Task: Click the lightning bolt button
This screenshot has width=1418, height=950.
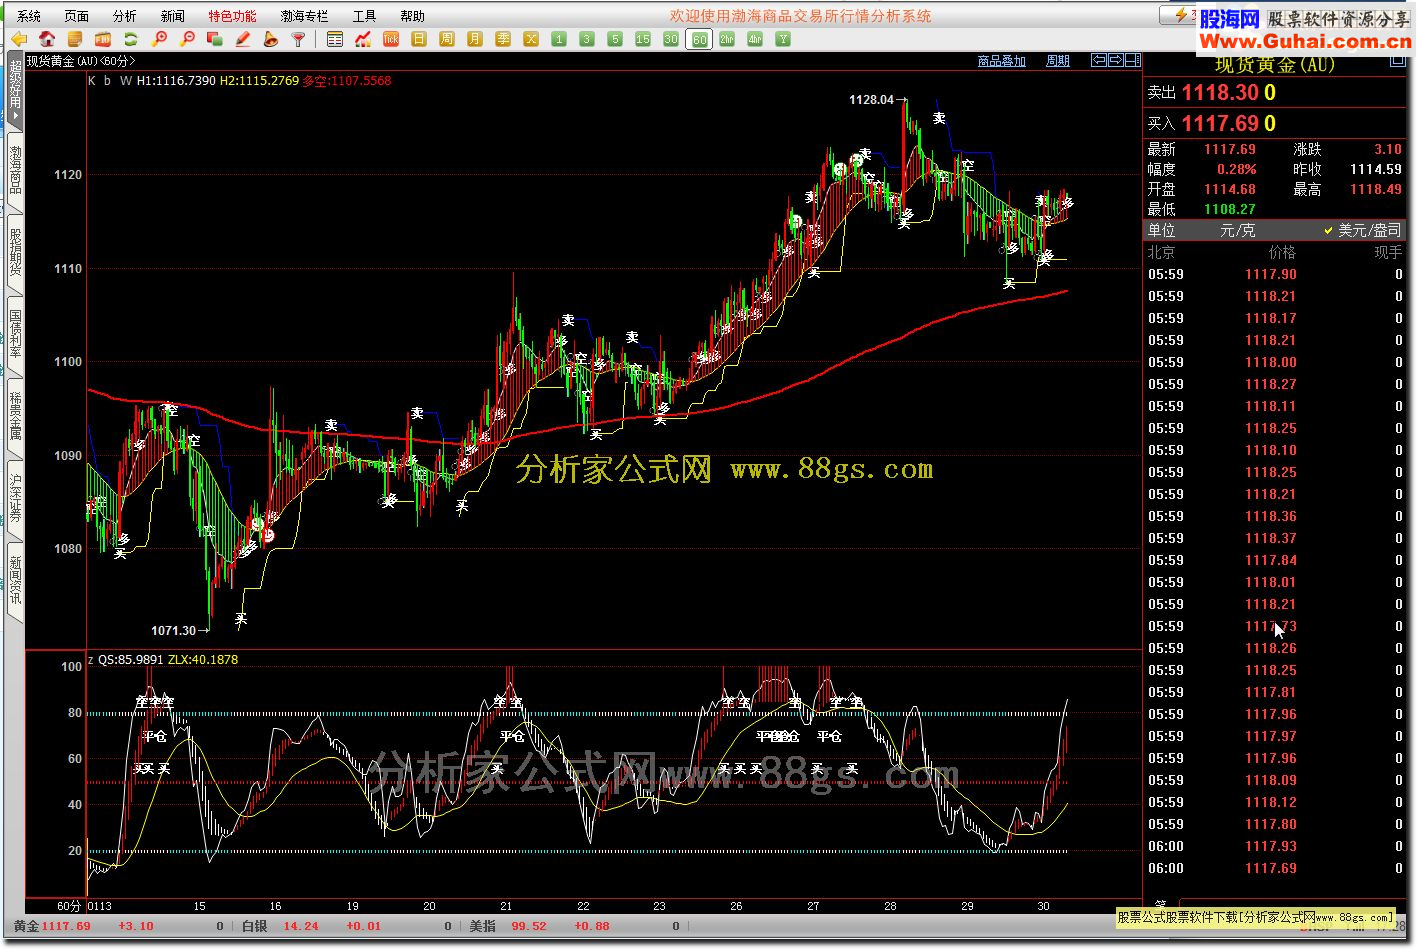Action: 1180,15
